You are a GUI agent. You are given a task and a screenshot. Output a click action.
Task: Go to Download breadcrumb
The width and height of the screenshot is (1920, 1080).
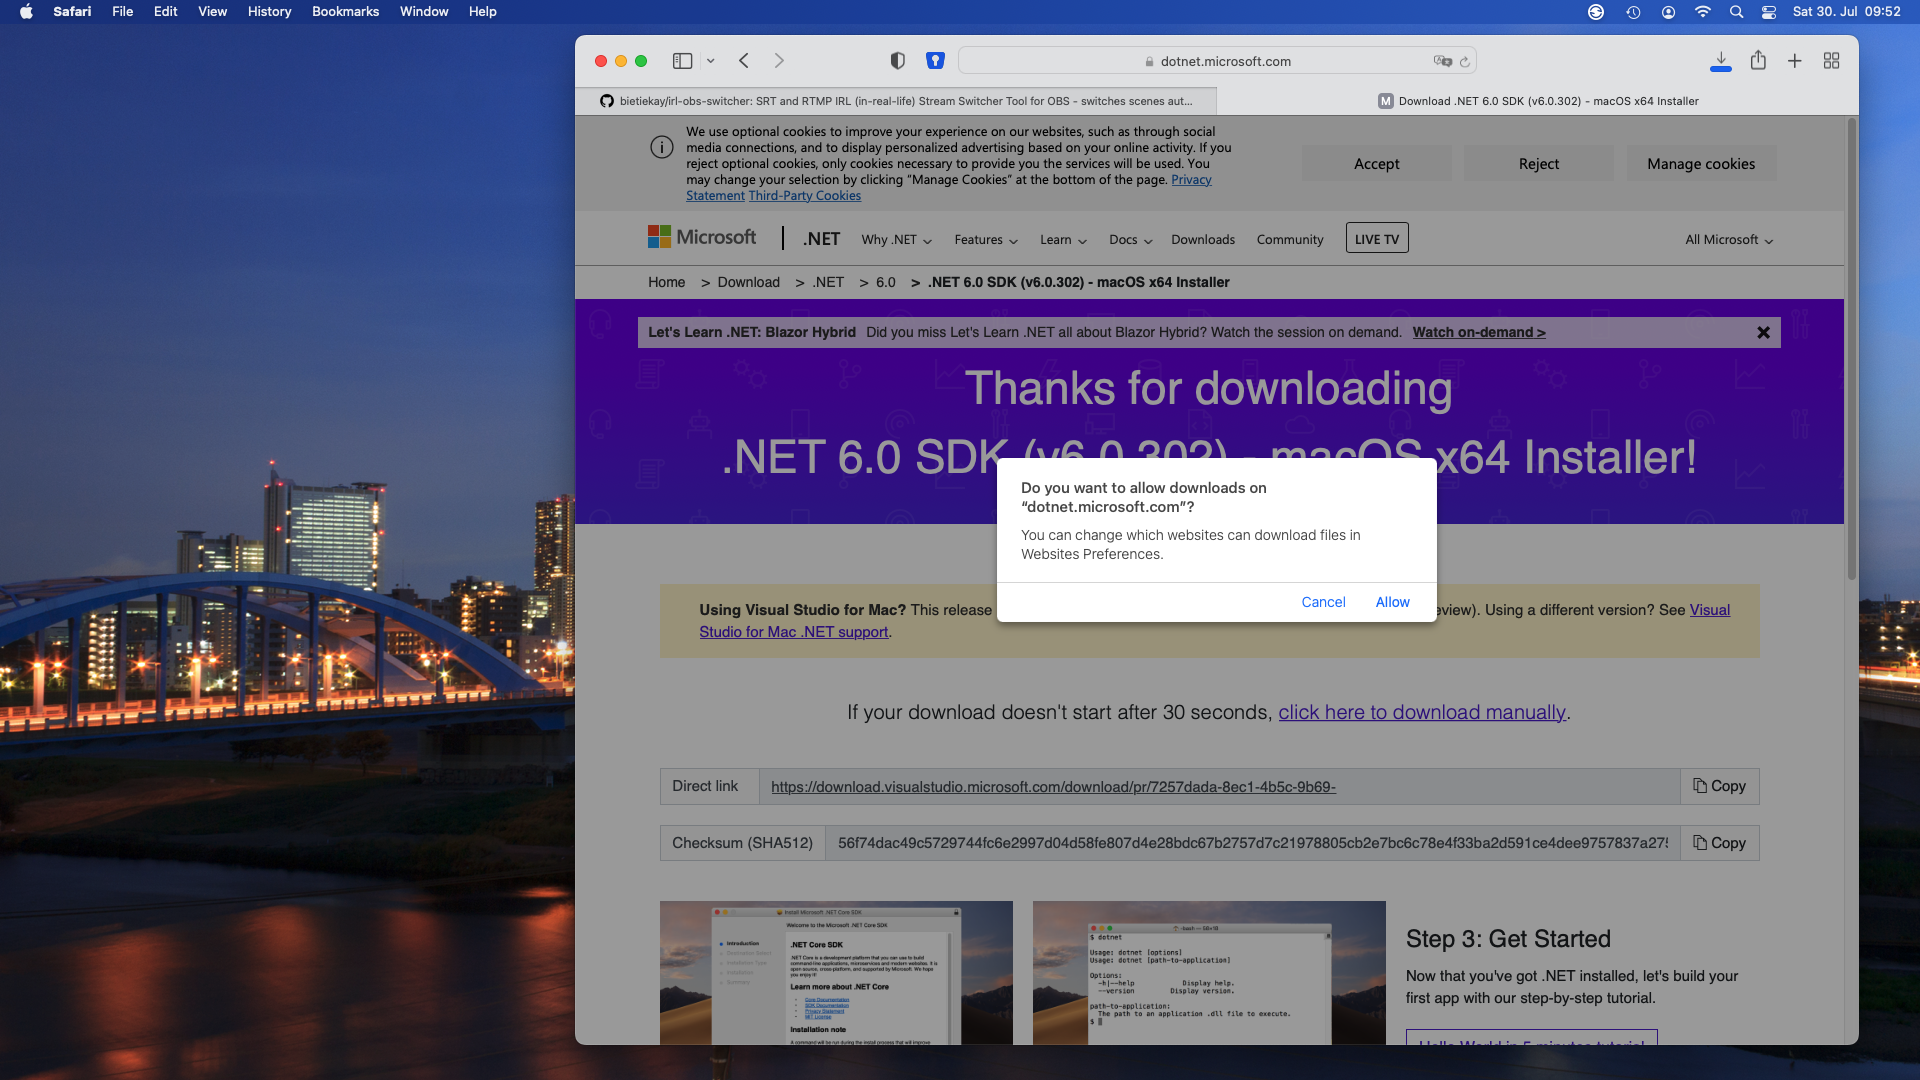click(x=748, y=282)
